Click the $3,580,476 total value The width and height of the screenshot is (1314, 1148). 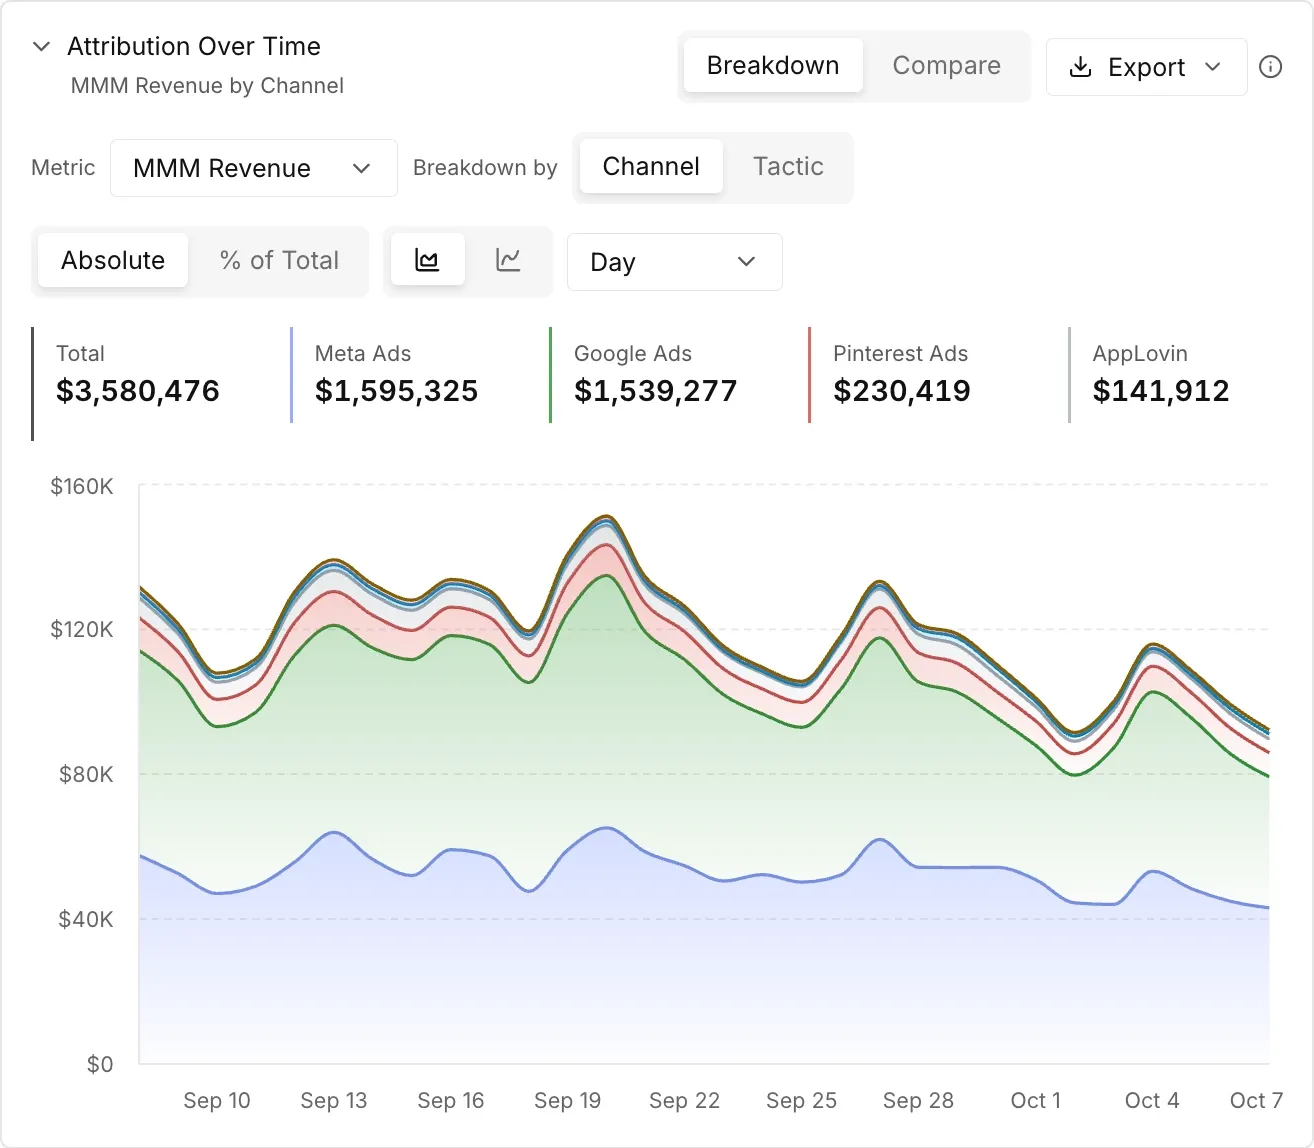[138, 391]
